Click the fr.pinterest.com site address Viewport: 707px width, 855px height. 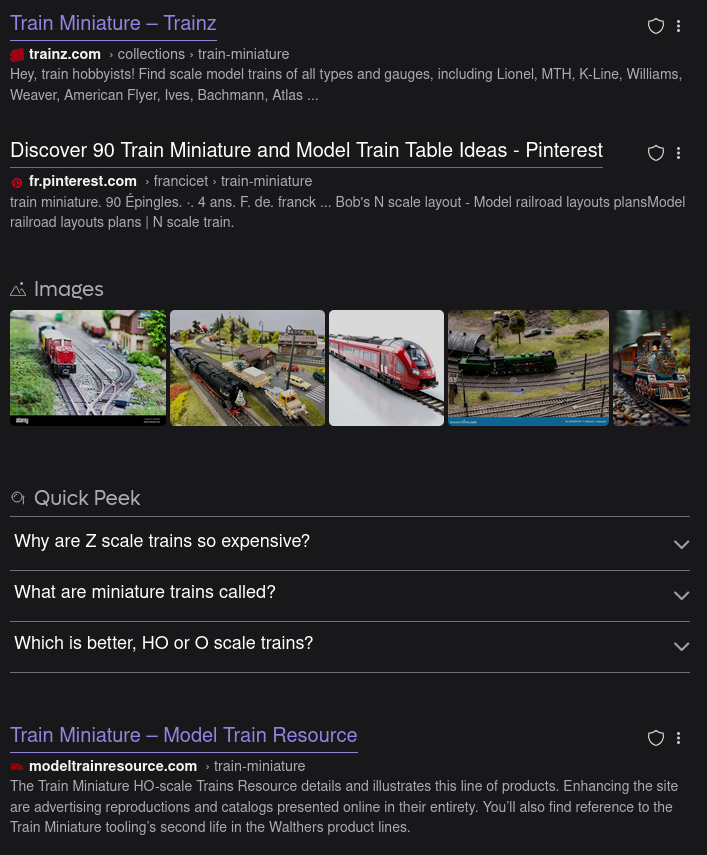tap(83, 181)
